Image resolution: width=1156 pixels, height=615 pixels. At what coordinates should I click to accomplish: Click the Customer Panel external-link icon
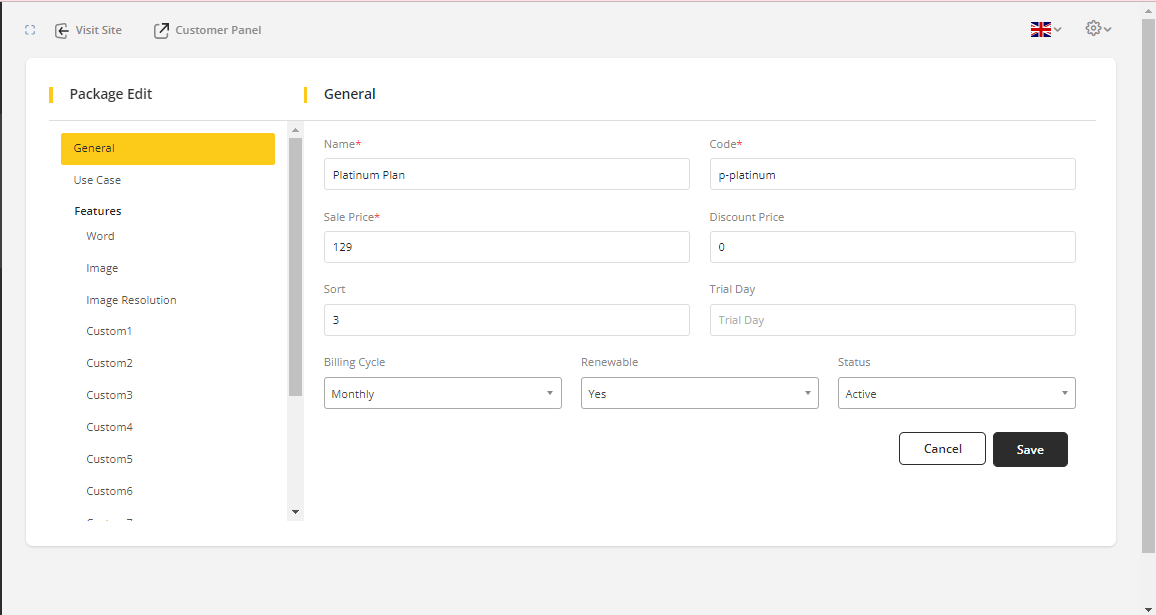(161, 30)
